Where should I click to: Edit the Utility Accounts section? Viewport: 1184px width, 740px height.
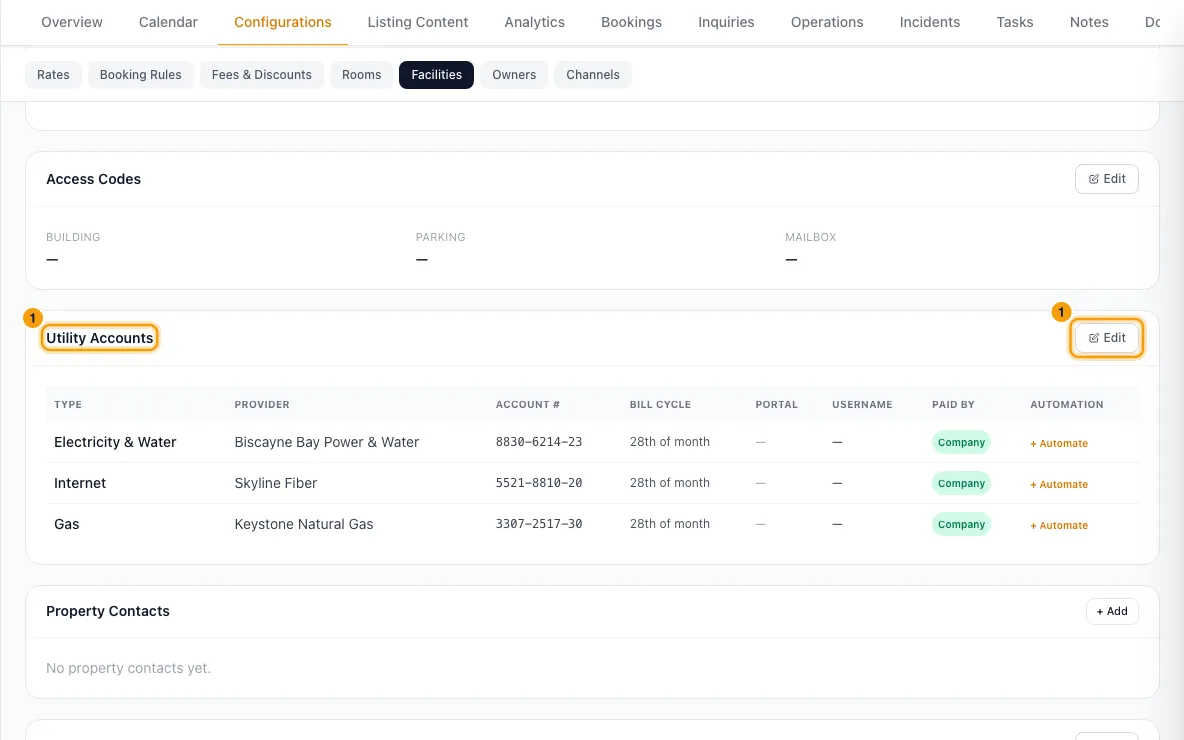(x=1106, y=338)
